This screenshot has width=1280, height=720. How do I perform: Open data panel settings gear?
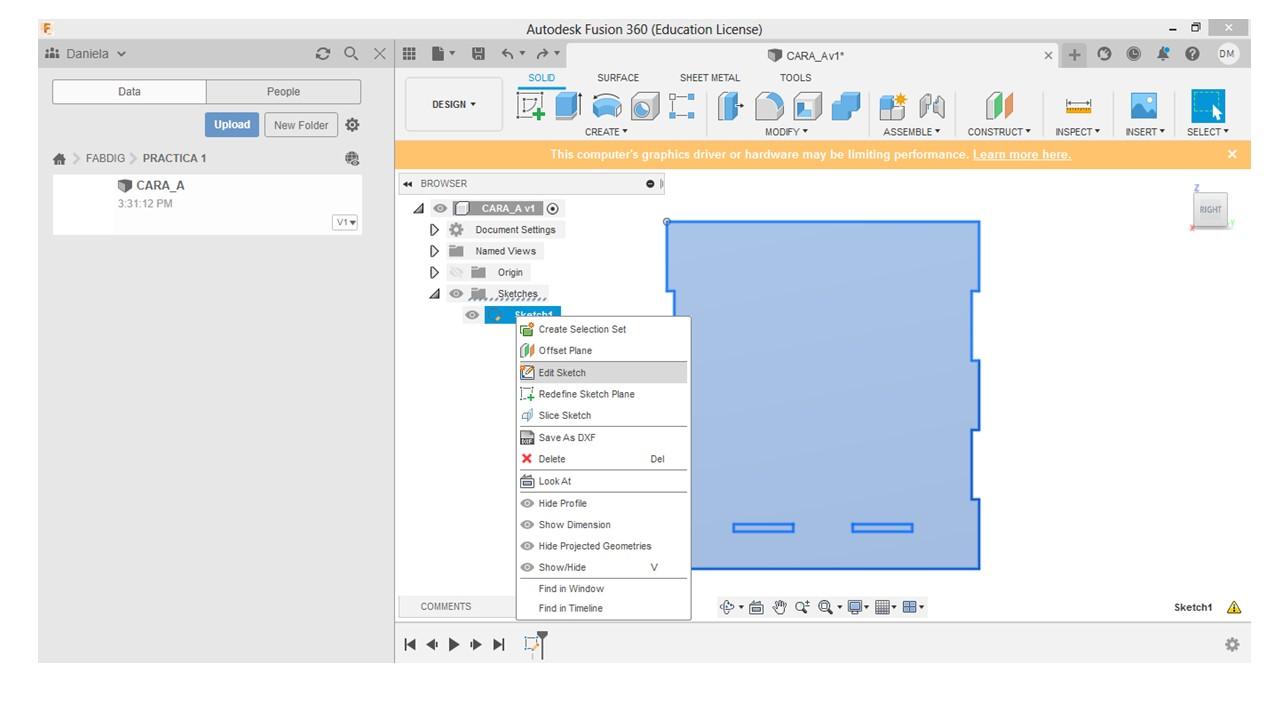352,125
